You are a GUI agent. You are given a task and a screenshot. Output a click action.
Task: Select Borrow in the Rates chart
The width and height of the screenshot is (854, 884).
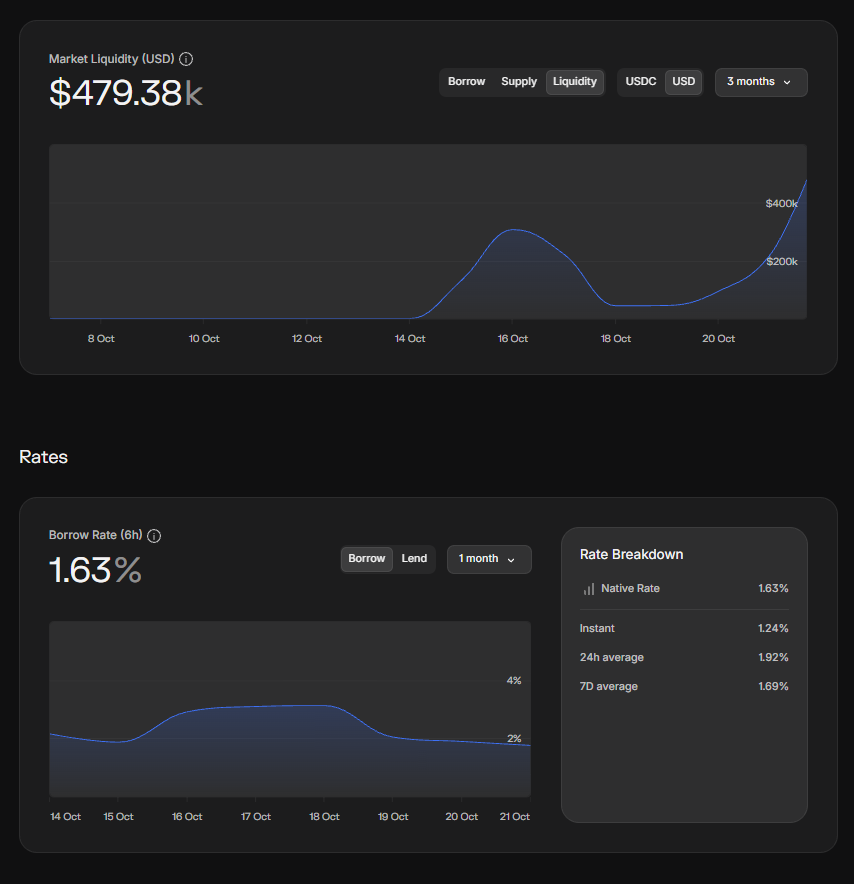366,559
